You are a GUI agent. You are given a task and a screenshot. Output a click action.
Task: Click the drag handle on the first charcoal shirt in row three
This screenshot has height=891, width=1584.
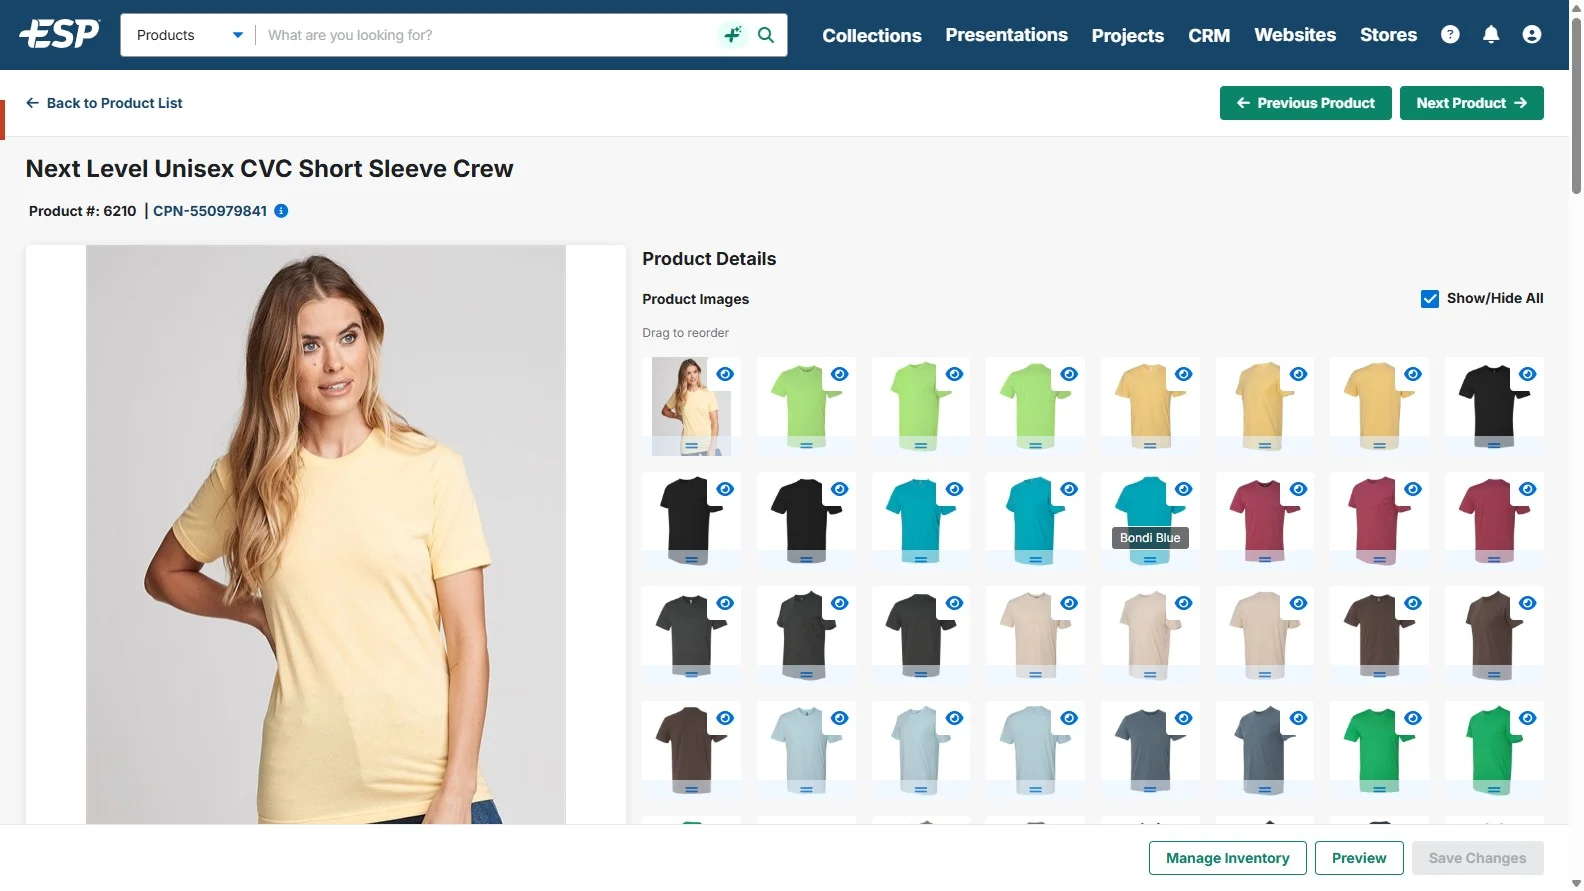click(x=691, y=675)
